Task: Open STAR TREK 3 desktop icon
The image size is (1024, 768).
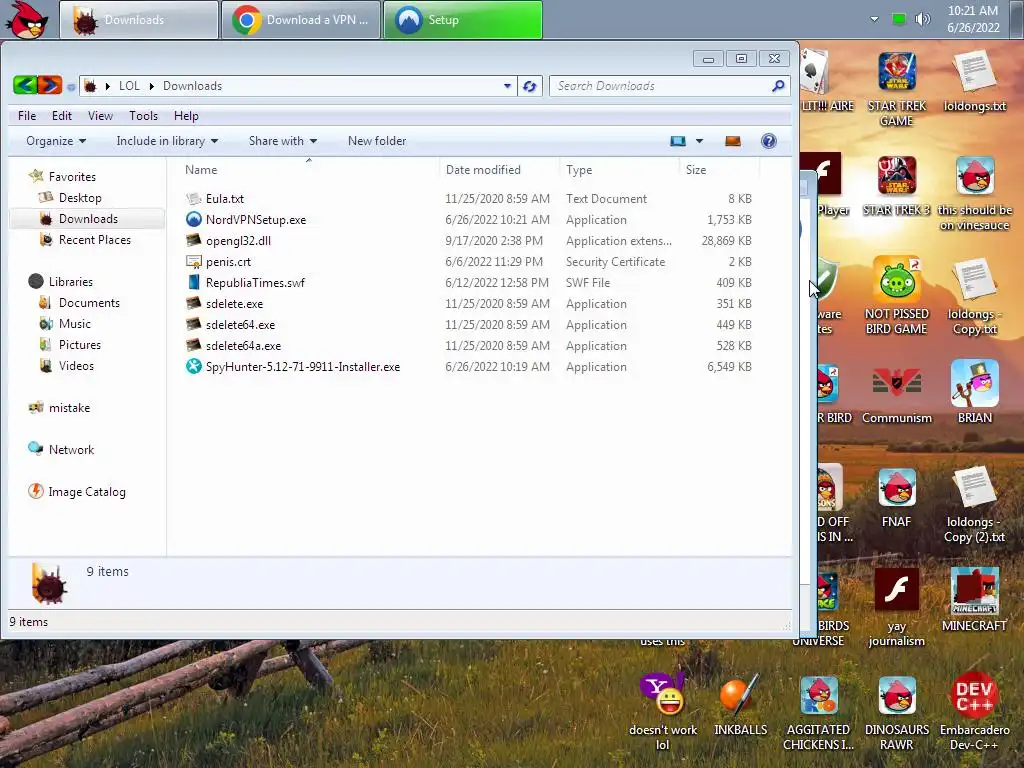Action: point(897,175)
